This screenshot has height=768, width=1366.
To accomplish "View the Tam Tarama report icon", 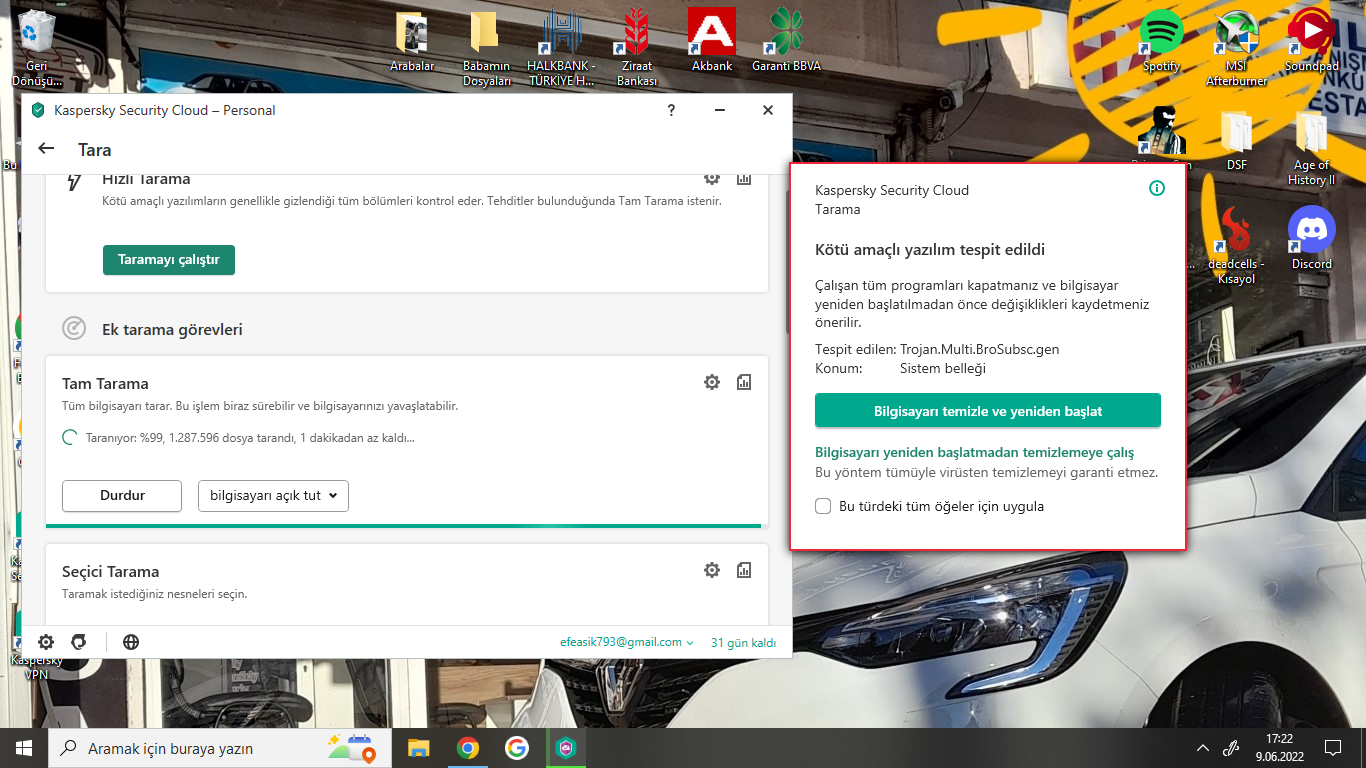I will (x=744, y=382).
